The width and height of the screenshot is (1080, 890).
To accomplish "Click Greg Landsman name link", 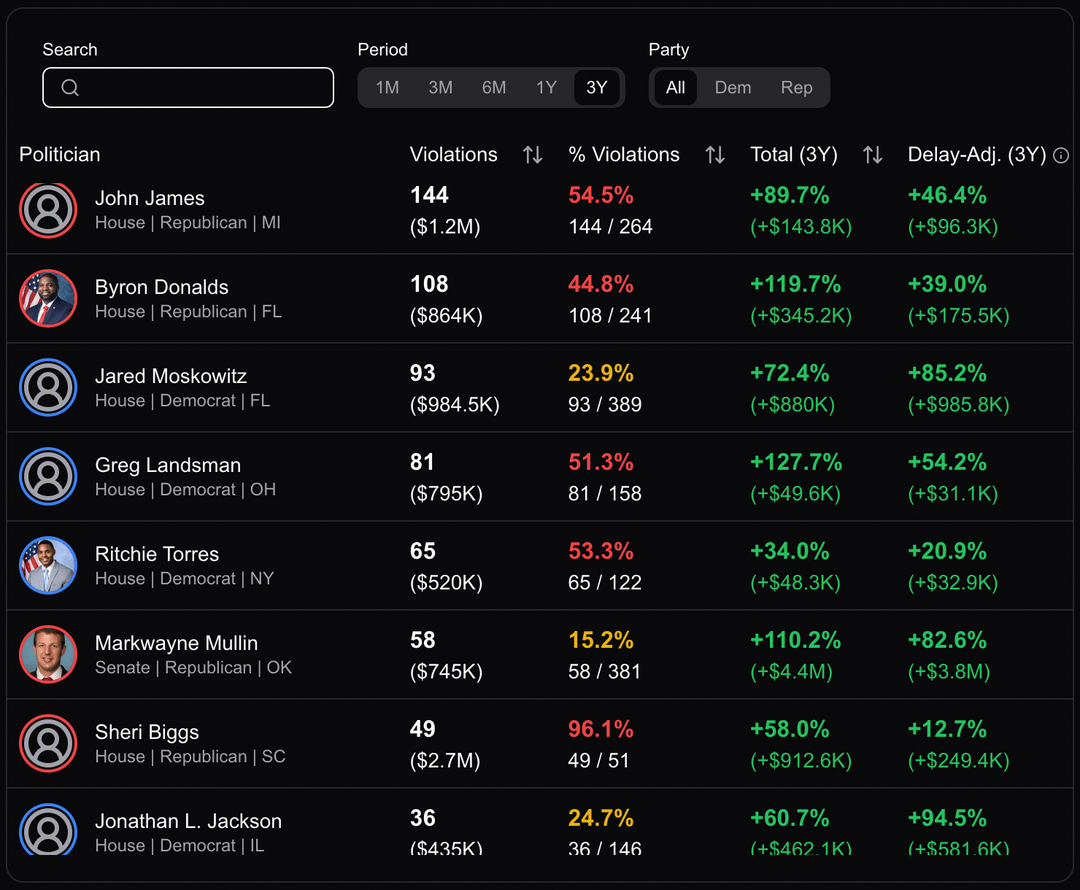I will (x=168, y=465).
